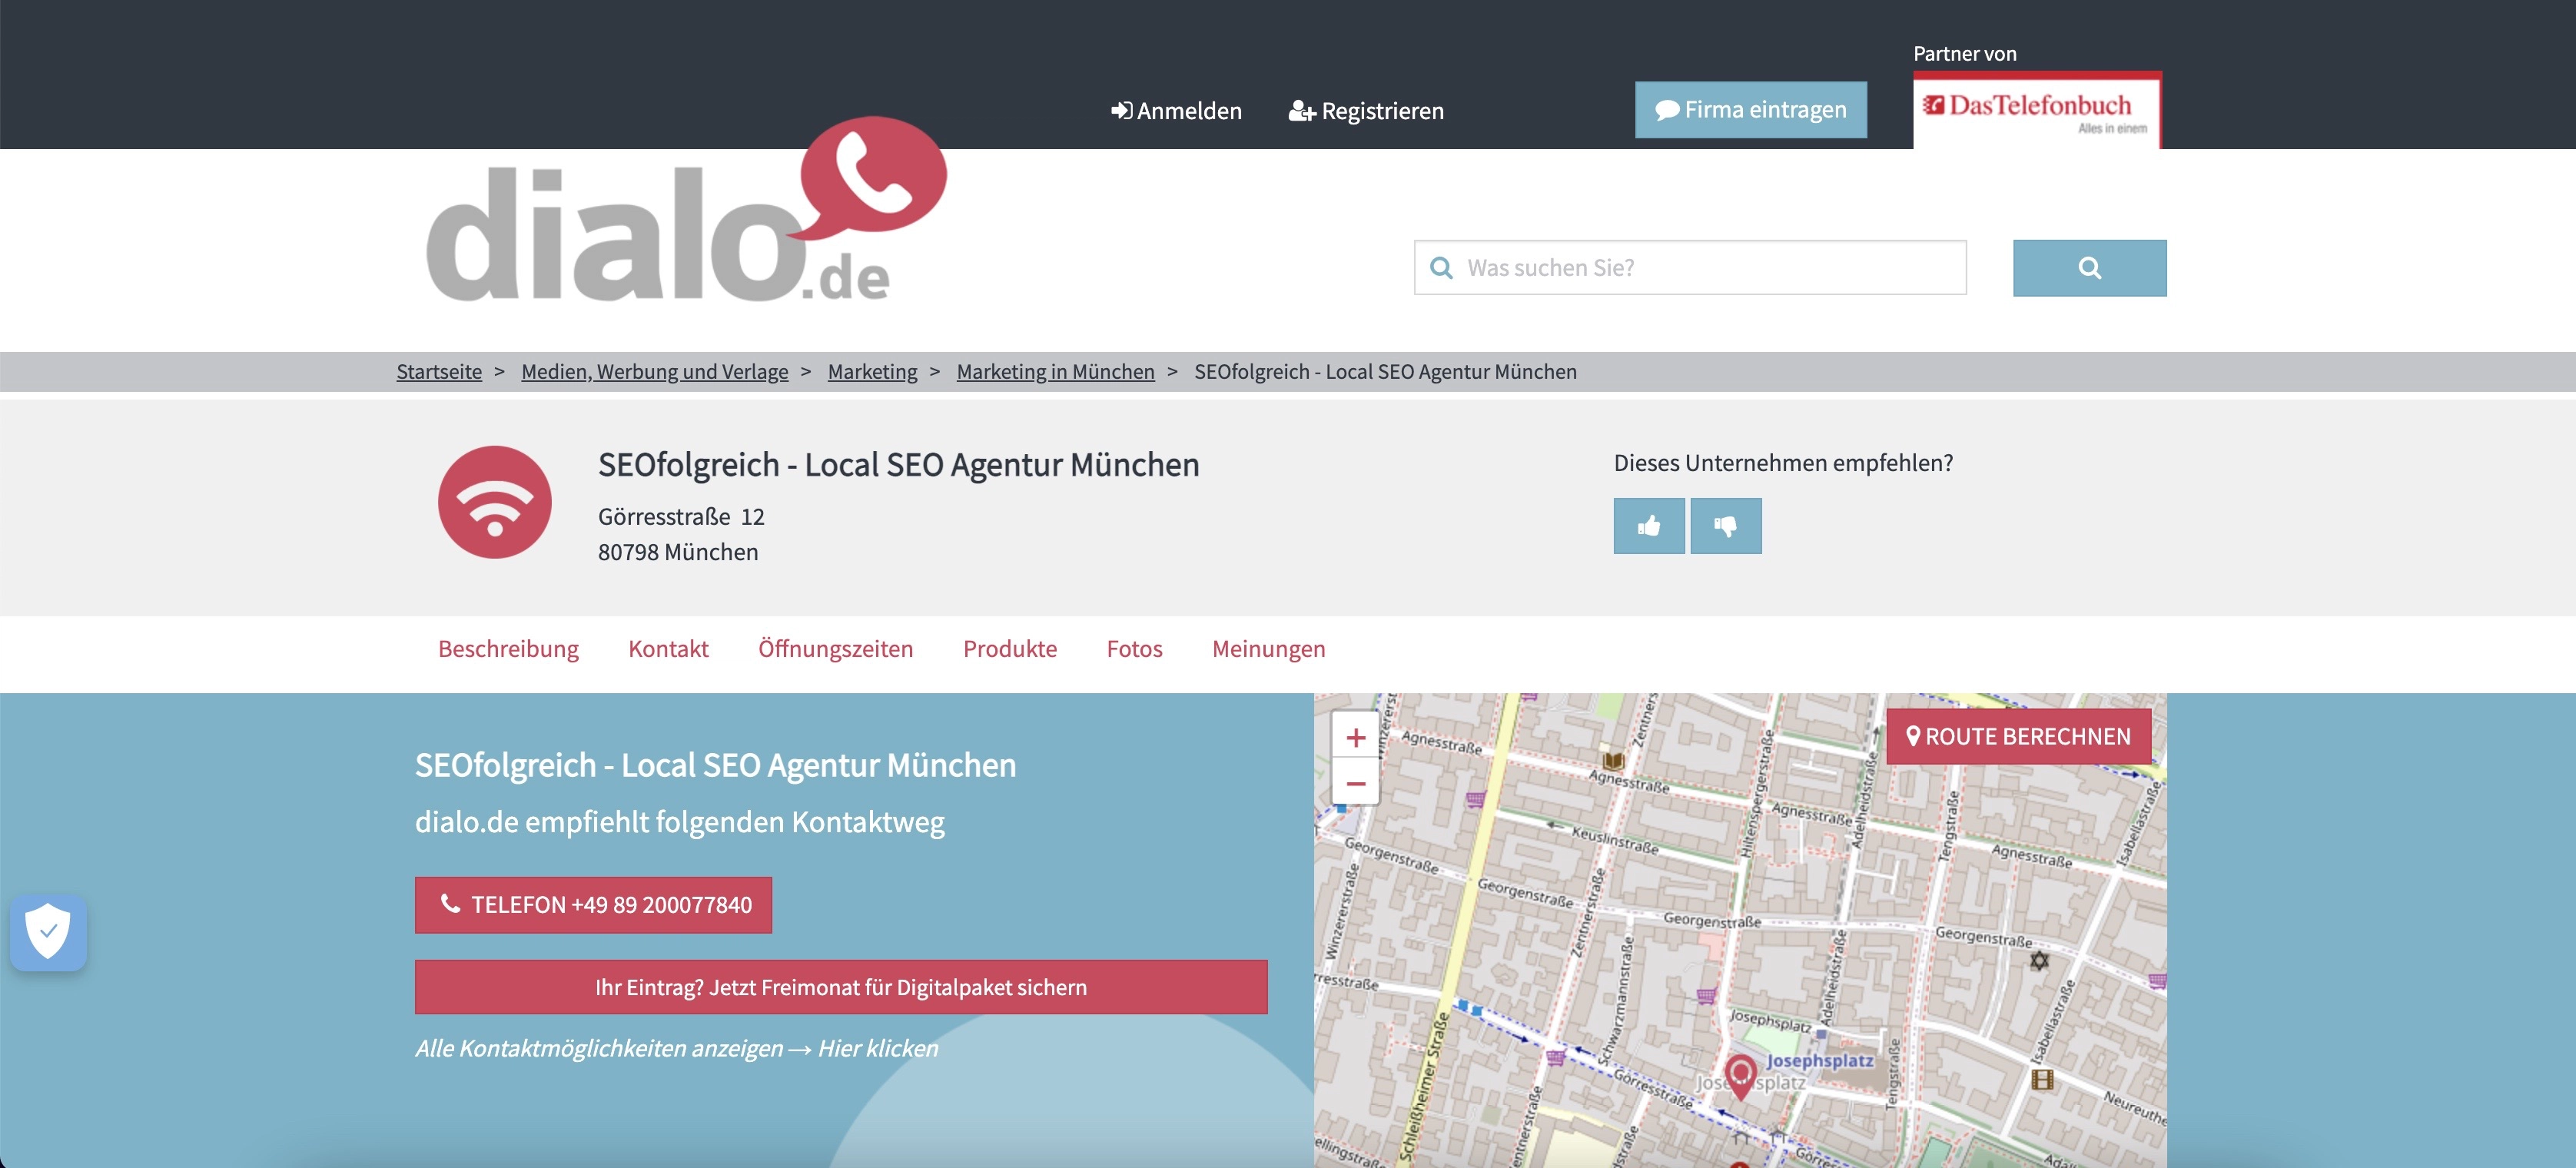Click the company title heading in header
The image size is (2576, 1168).
click(x=898, y=465)
